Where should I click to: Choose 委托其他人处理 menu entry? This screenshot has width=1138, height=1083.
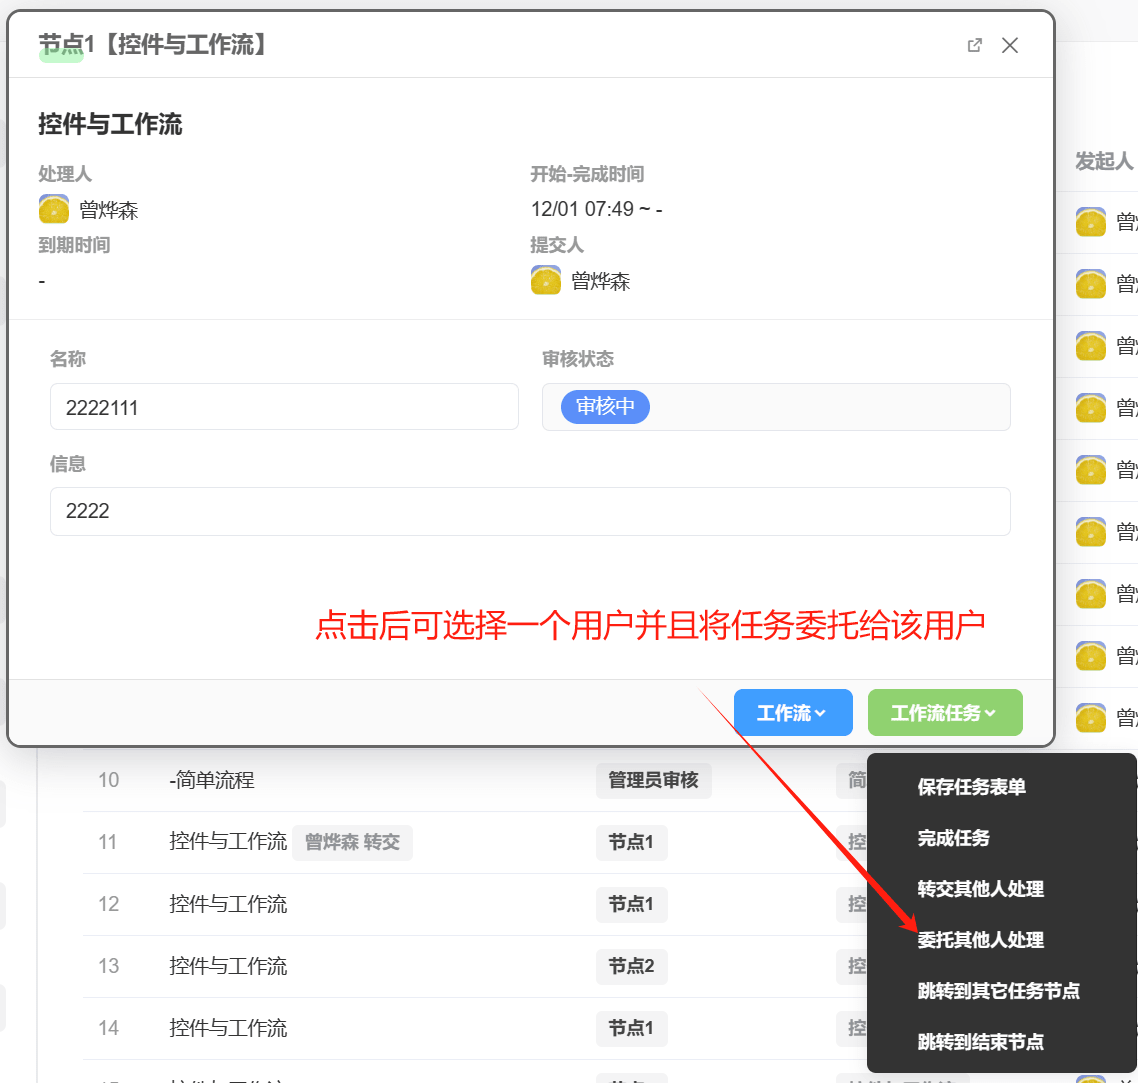(x=980, y=940)
